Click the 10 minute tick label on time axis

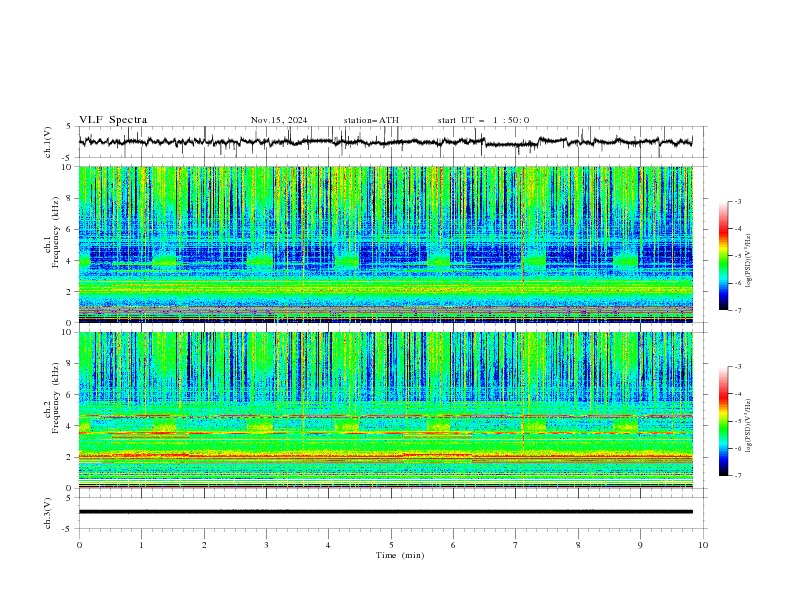[703, 545]
